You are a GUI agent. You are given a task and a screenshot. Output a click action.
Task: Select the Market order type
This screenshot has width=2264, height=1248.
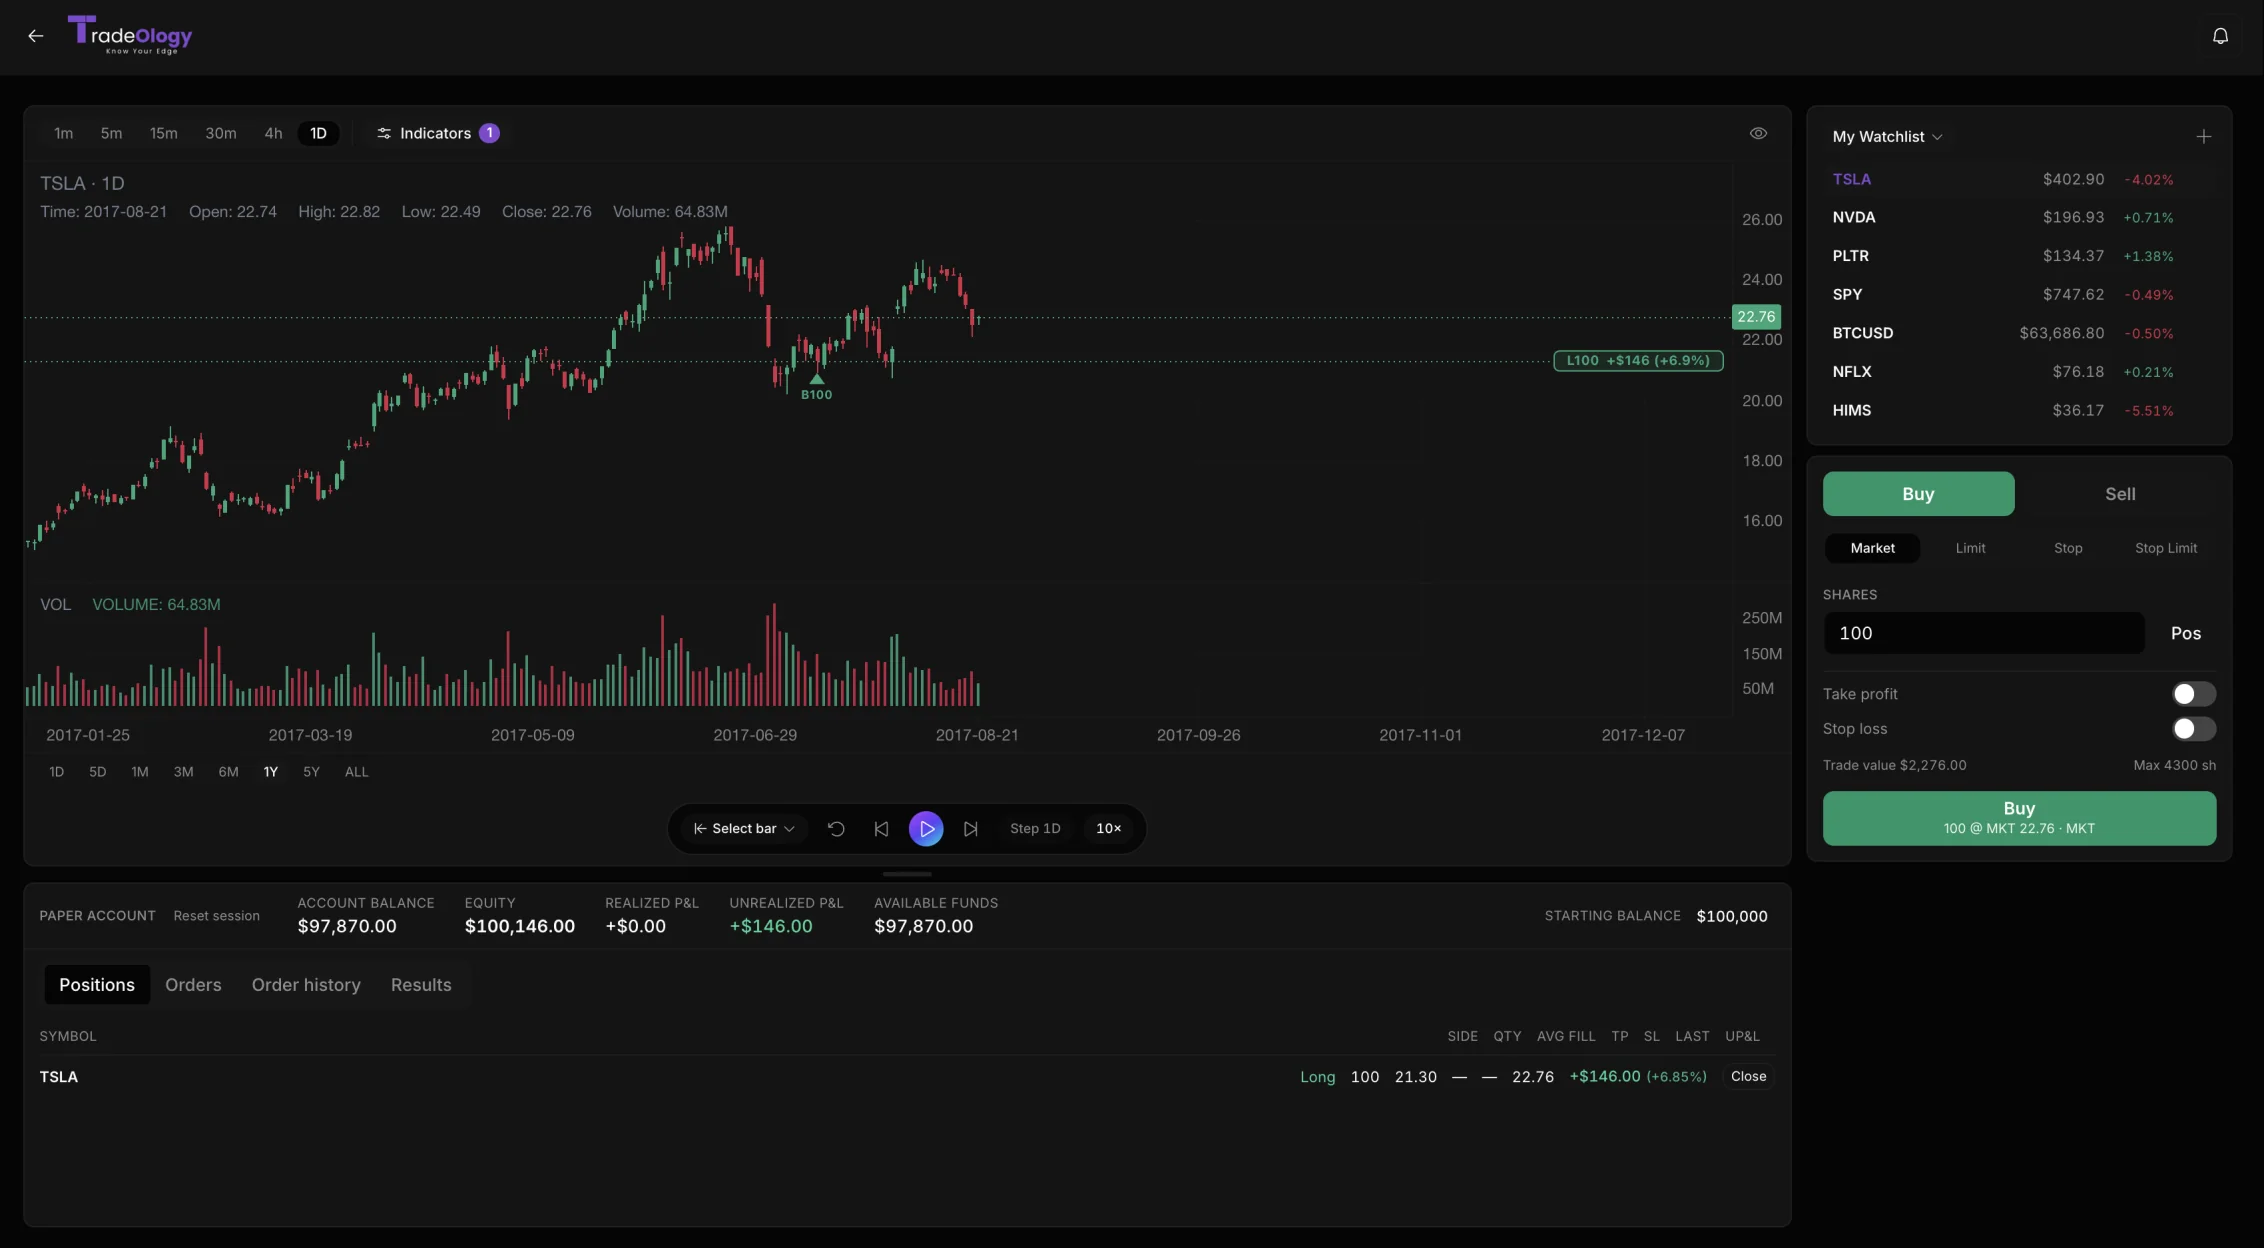[1872, 548]
